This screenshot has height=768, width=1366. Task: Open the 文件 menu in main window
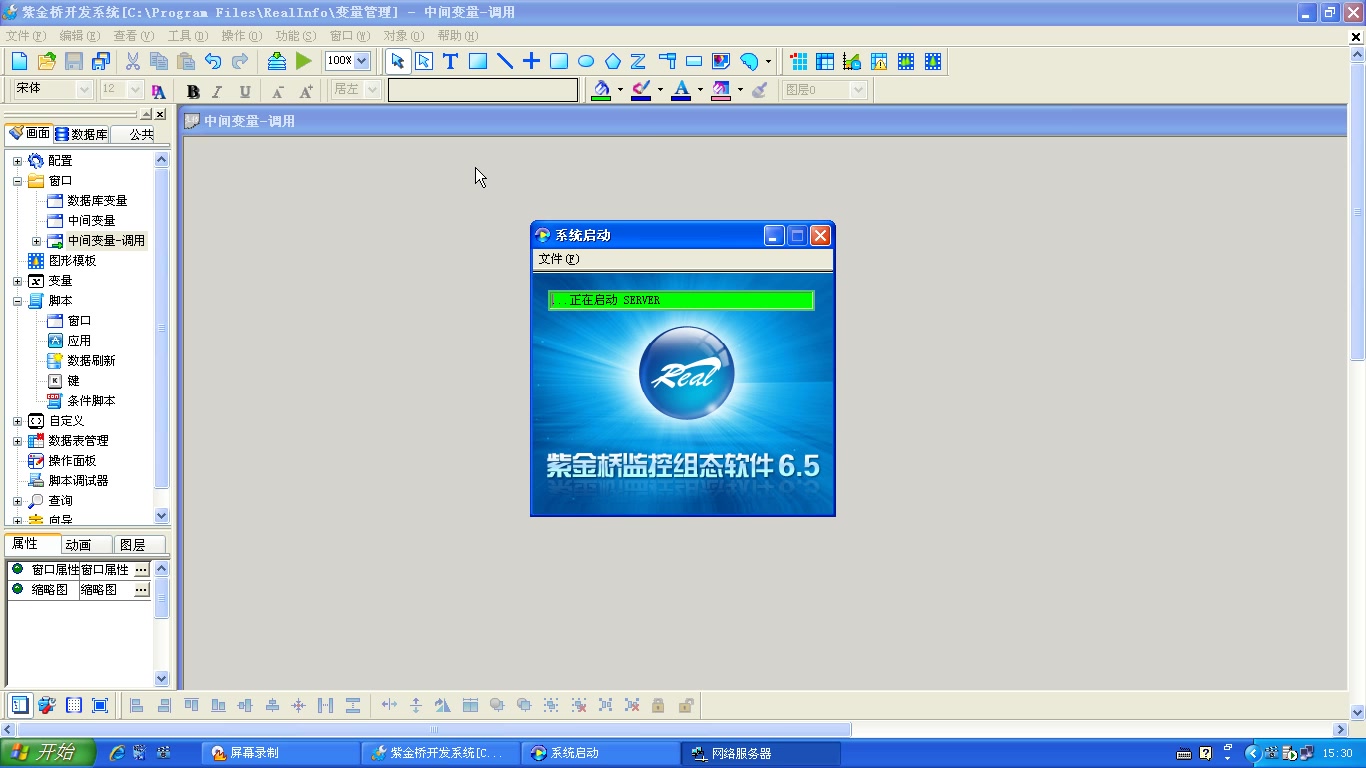(x=26, y=35)
